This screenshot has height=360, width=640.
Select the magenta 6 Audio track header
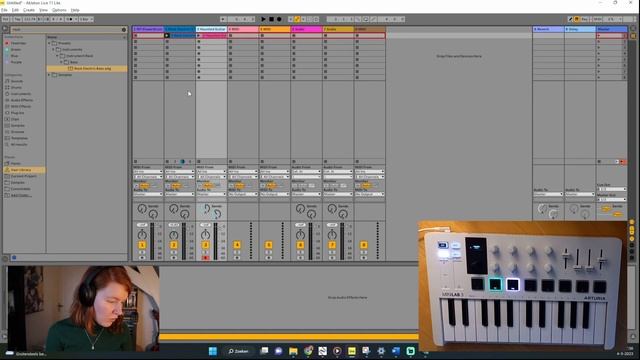point(307,29)
